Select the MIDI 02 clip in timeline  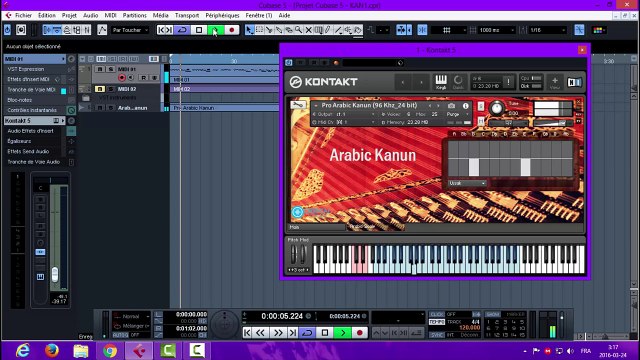224,89
